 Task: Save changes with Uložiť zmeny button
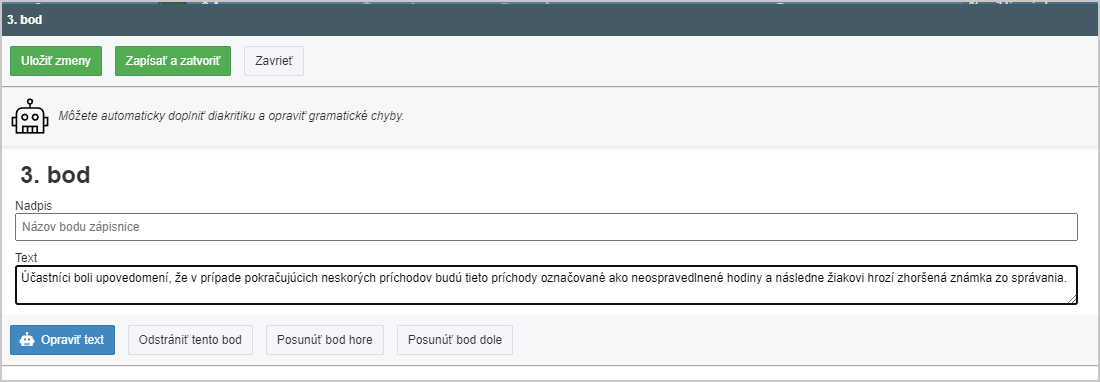[56, 61]
